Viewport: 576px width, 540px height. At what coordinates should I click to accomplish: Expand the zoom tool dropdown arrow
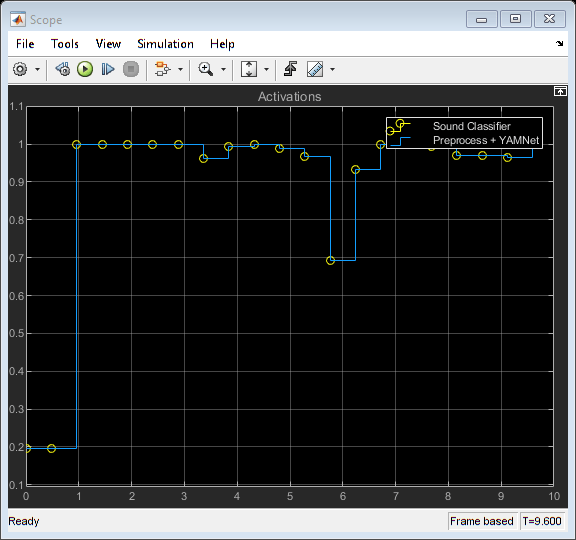click(223, 69)
